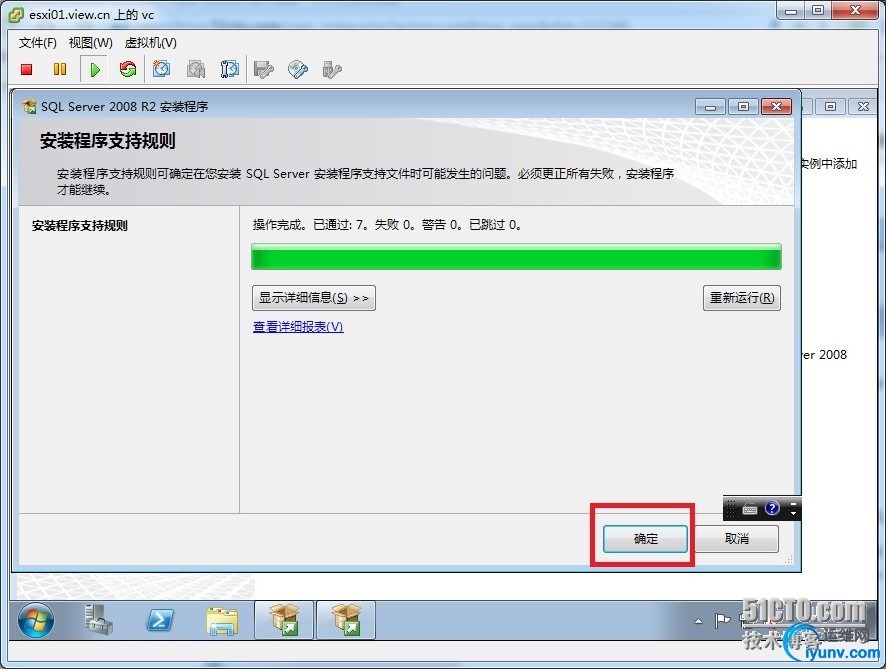Click the USB device connect icon

point(332,69)
